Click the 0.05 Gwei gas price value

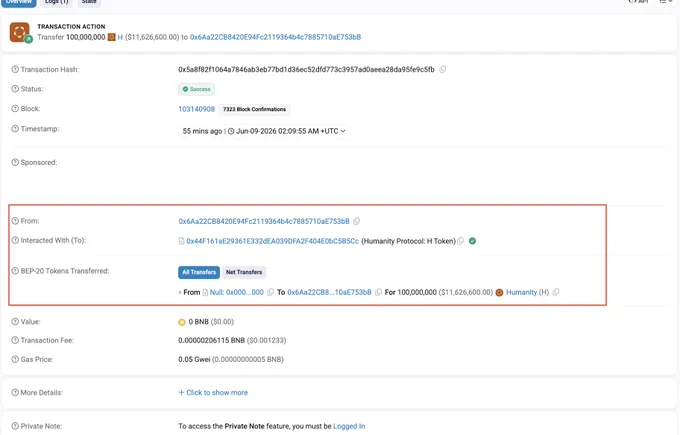[x=194, y=360]
